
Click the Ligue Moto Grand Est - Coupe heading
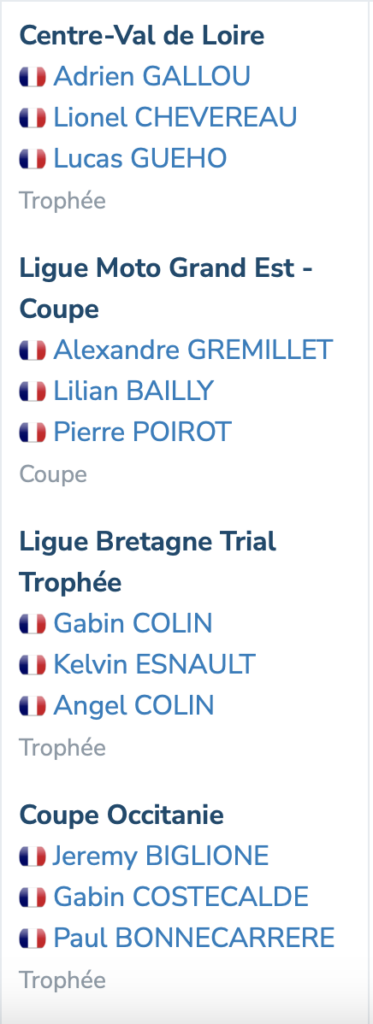click(166, 289)
